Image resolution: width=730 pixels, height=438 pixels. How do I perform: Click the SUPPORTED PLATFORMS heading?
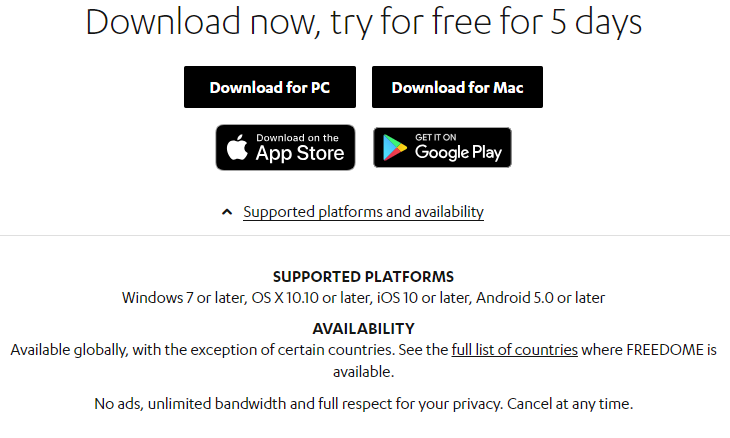coord(363,276)
